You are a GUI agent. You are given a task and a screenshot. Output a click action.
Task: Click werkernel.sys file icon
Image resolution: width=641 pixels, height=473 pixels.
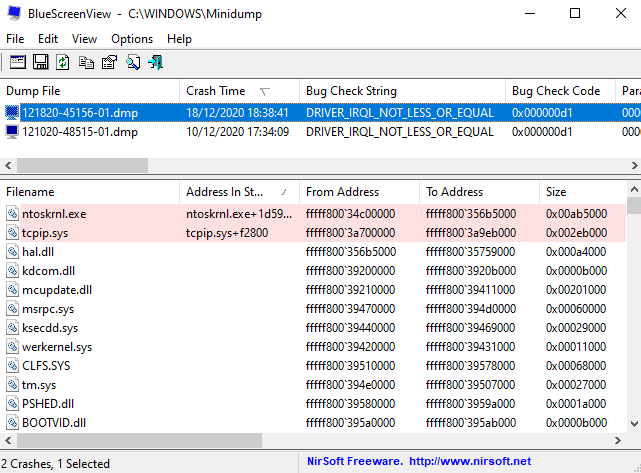(x=12, y=347)
